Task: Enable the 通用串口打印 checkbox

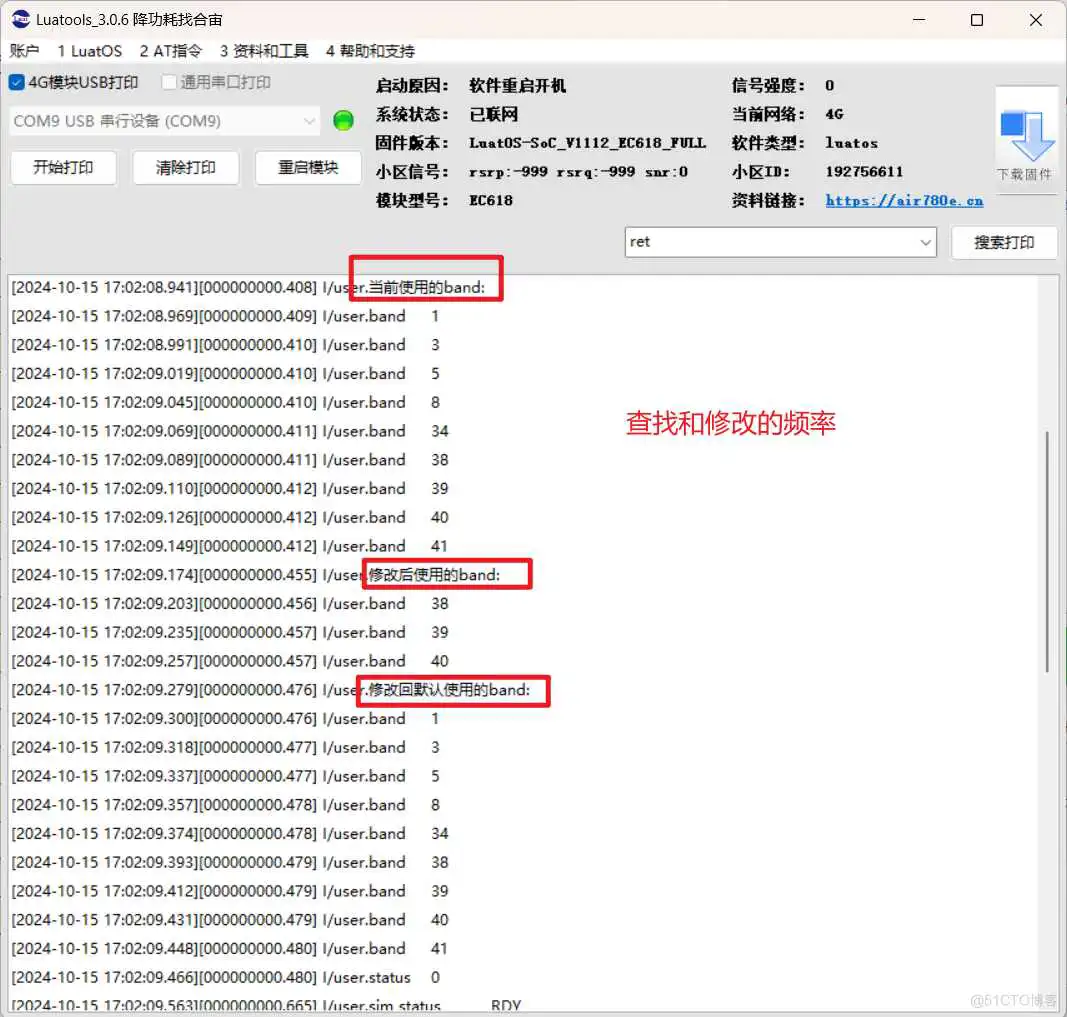Action: pyautogui.click(x=167, y=83)
